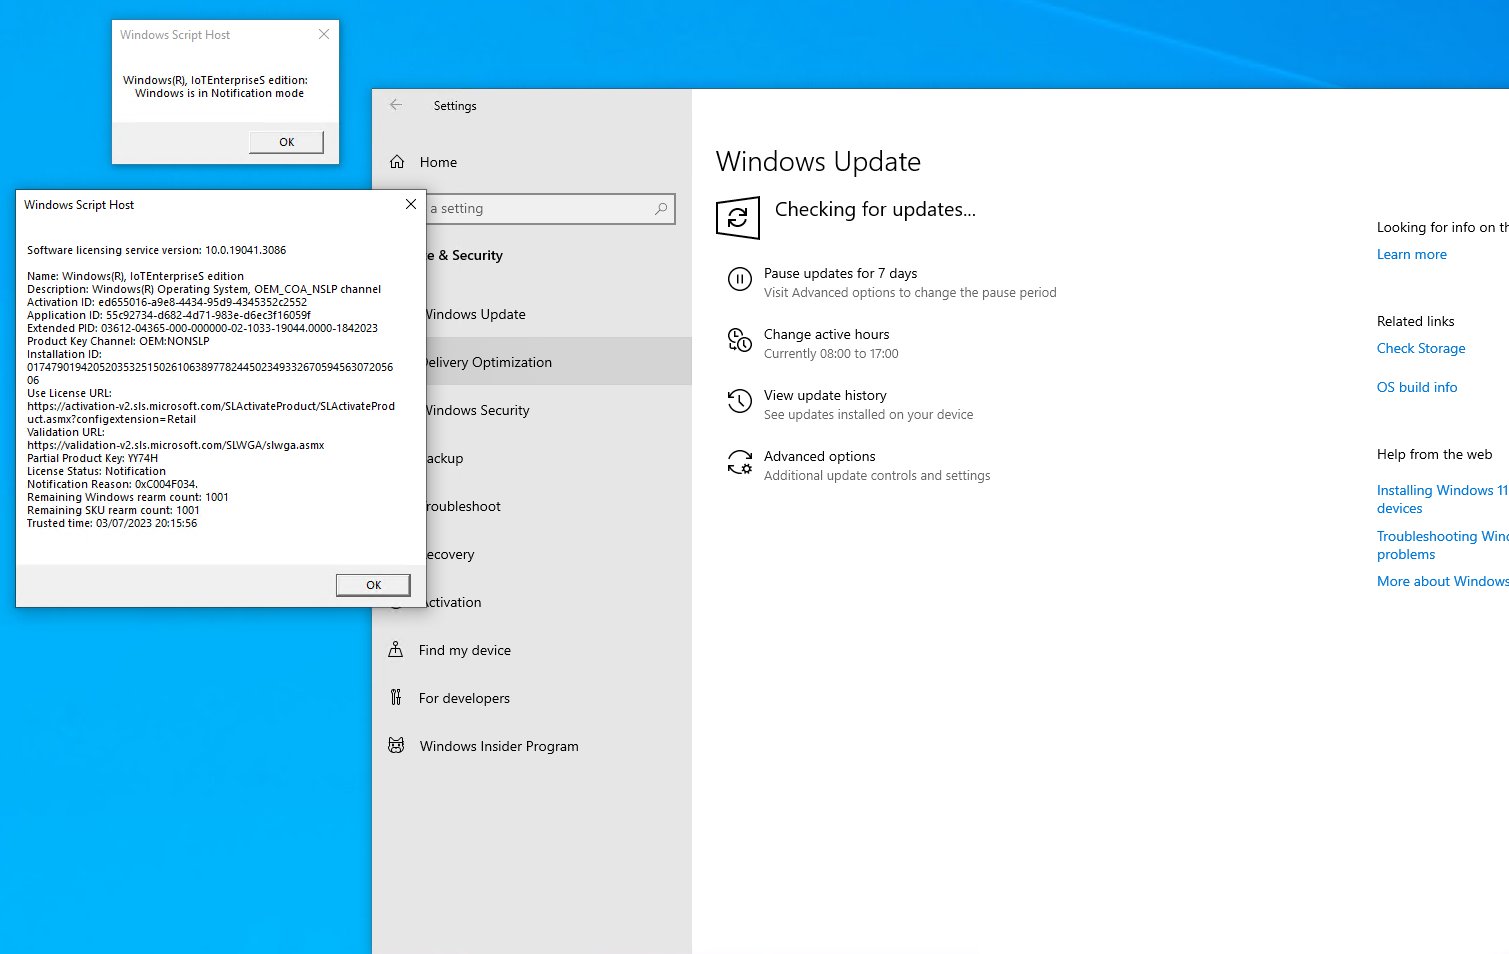Open Windows Insider Program page
This screenshot has height=954, width=1509.
532,746
